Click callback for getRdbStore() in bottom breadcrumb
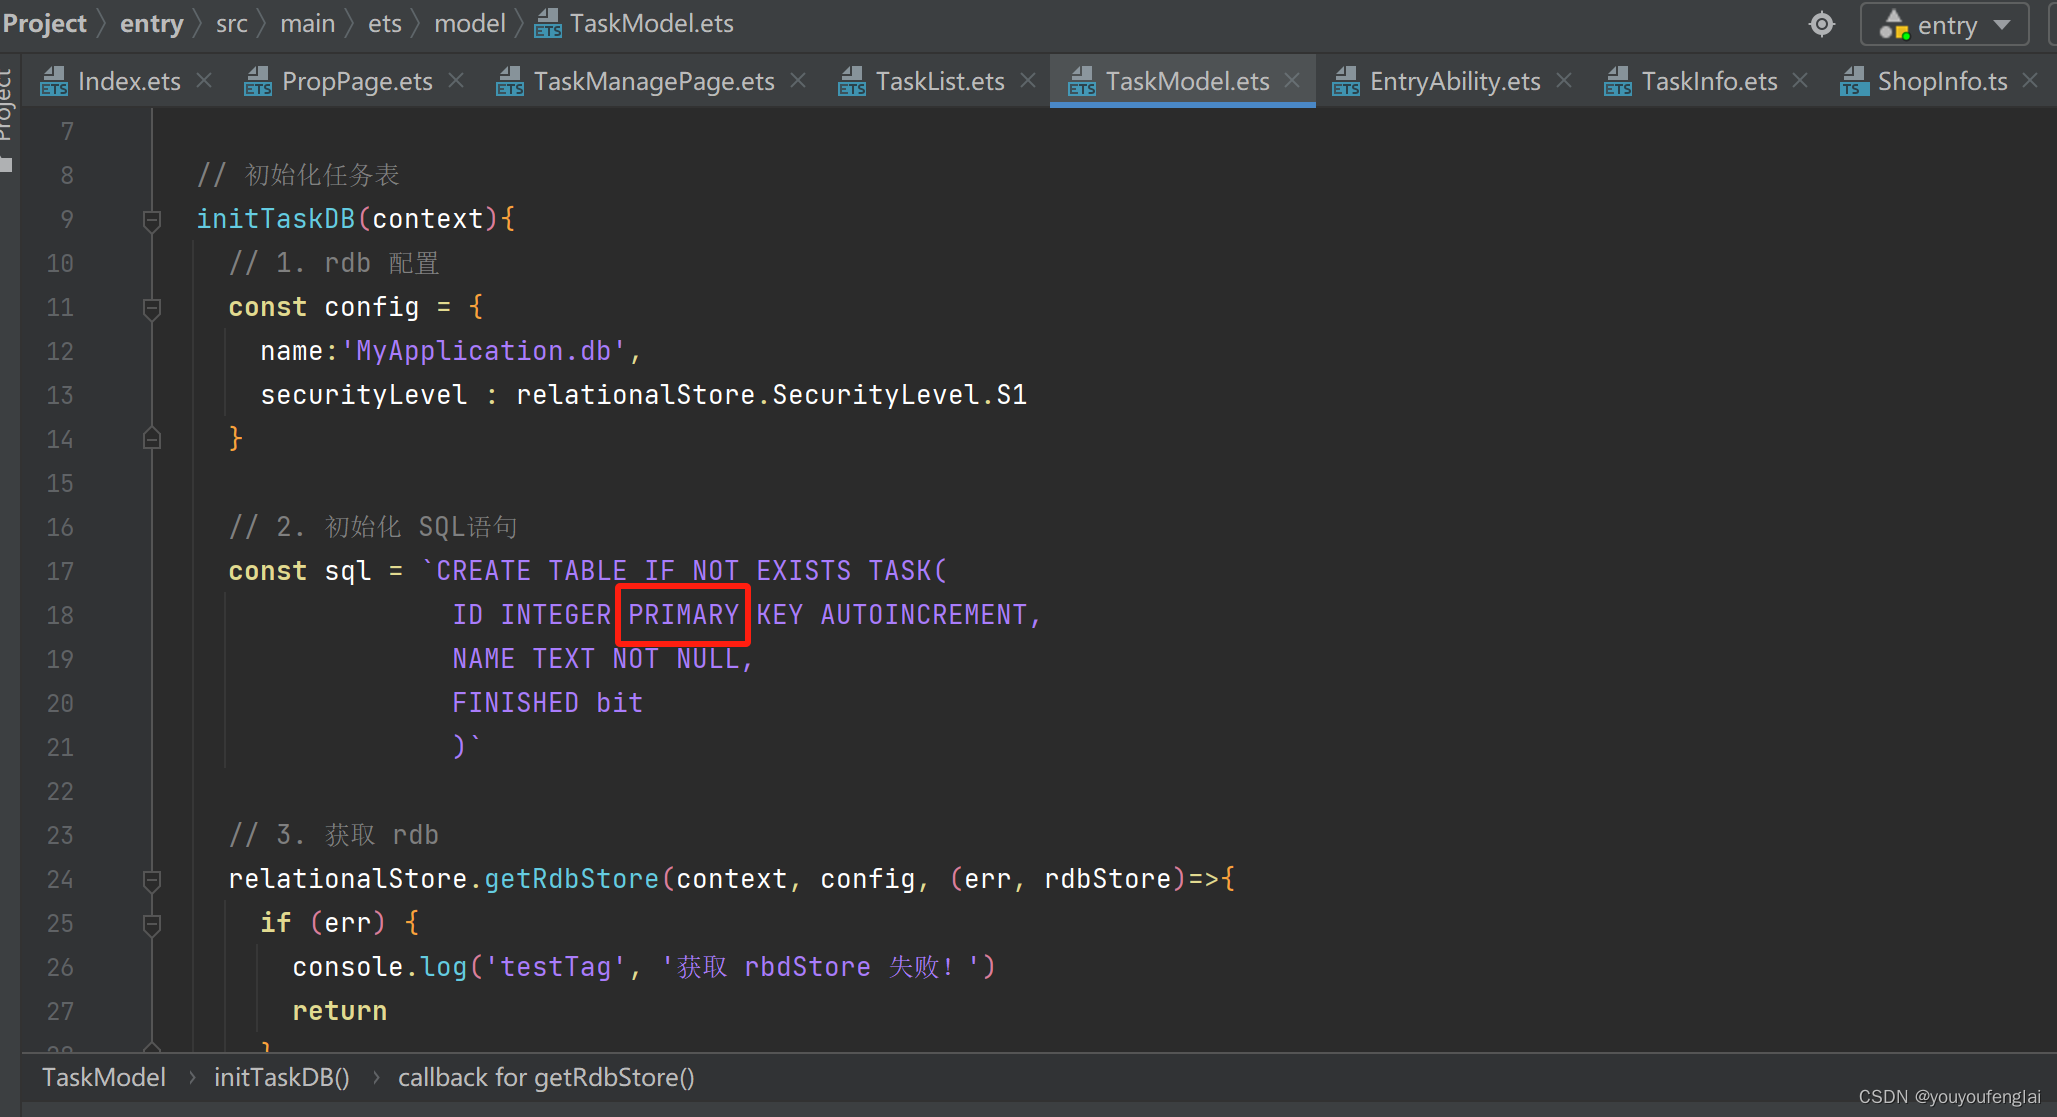This screenshot has width=2057, height=1117. coord(546,1077)
